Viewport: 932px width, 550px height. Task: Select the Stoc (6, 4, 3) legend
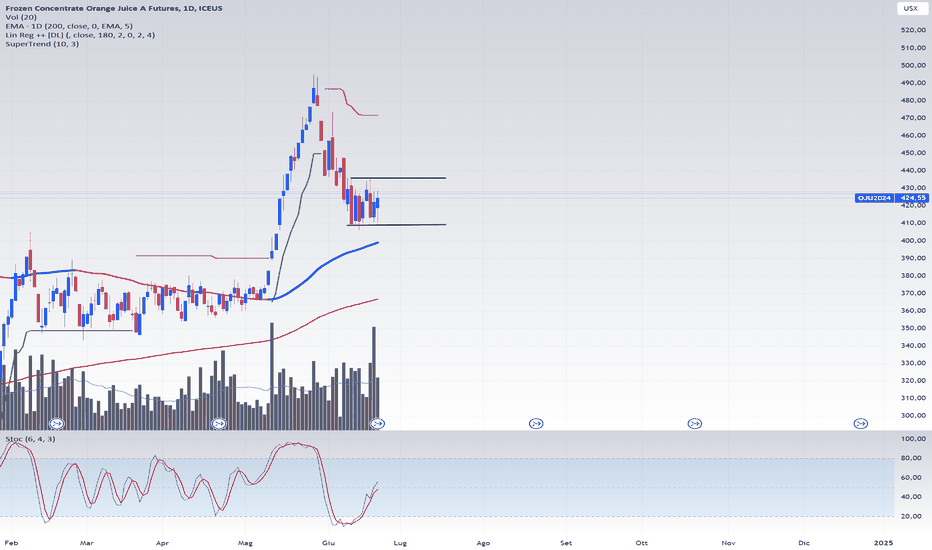(x=30, y=439)
